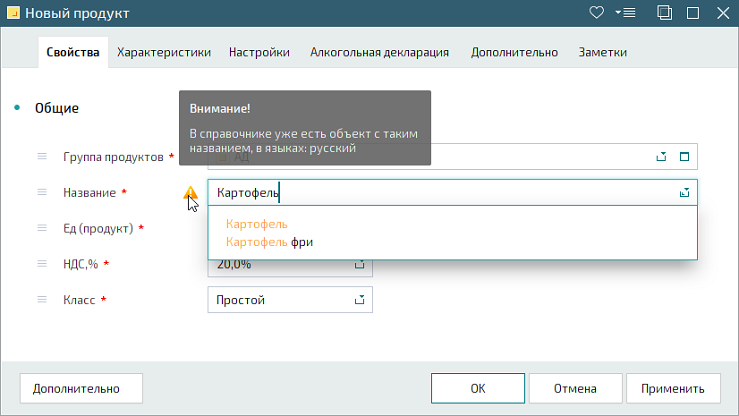This screenshot has height=416, width=739.
Task: Open the Класс dropdown with value Простой
Action: tap(290, 300)
